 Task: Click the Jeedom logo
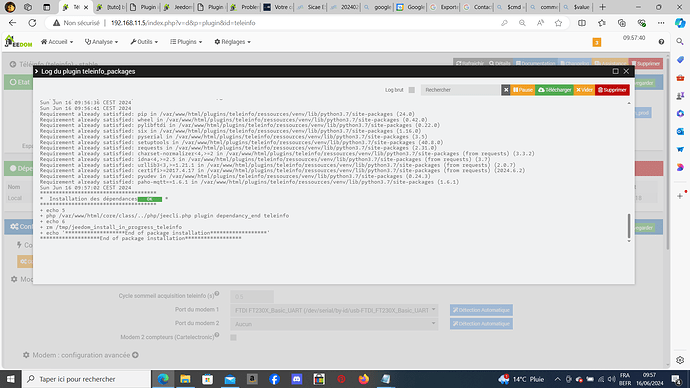point(18,42)
